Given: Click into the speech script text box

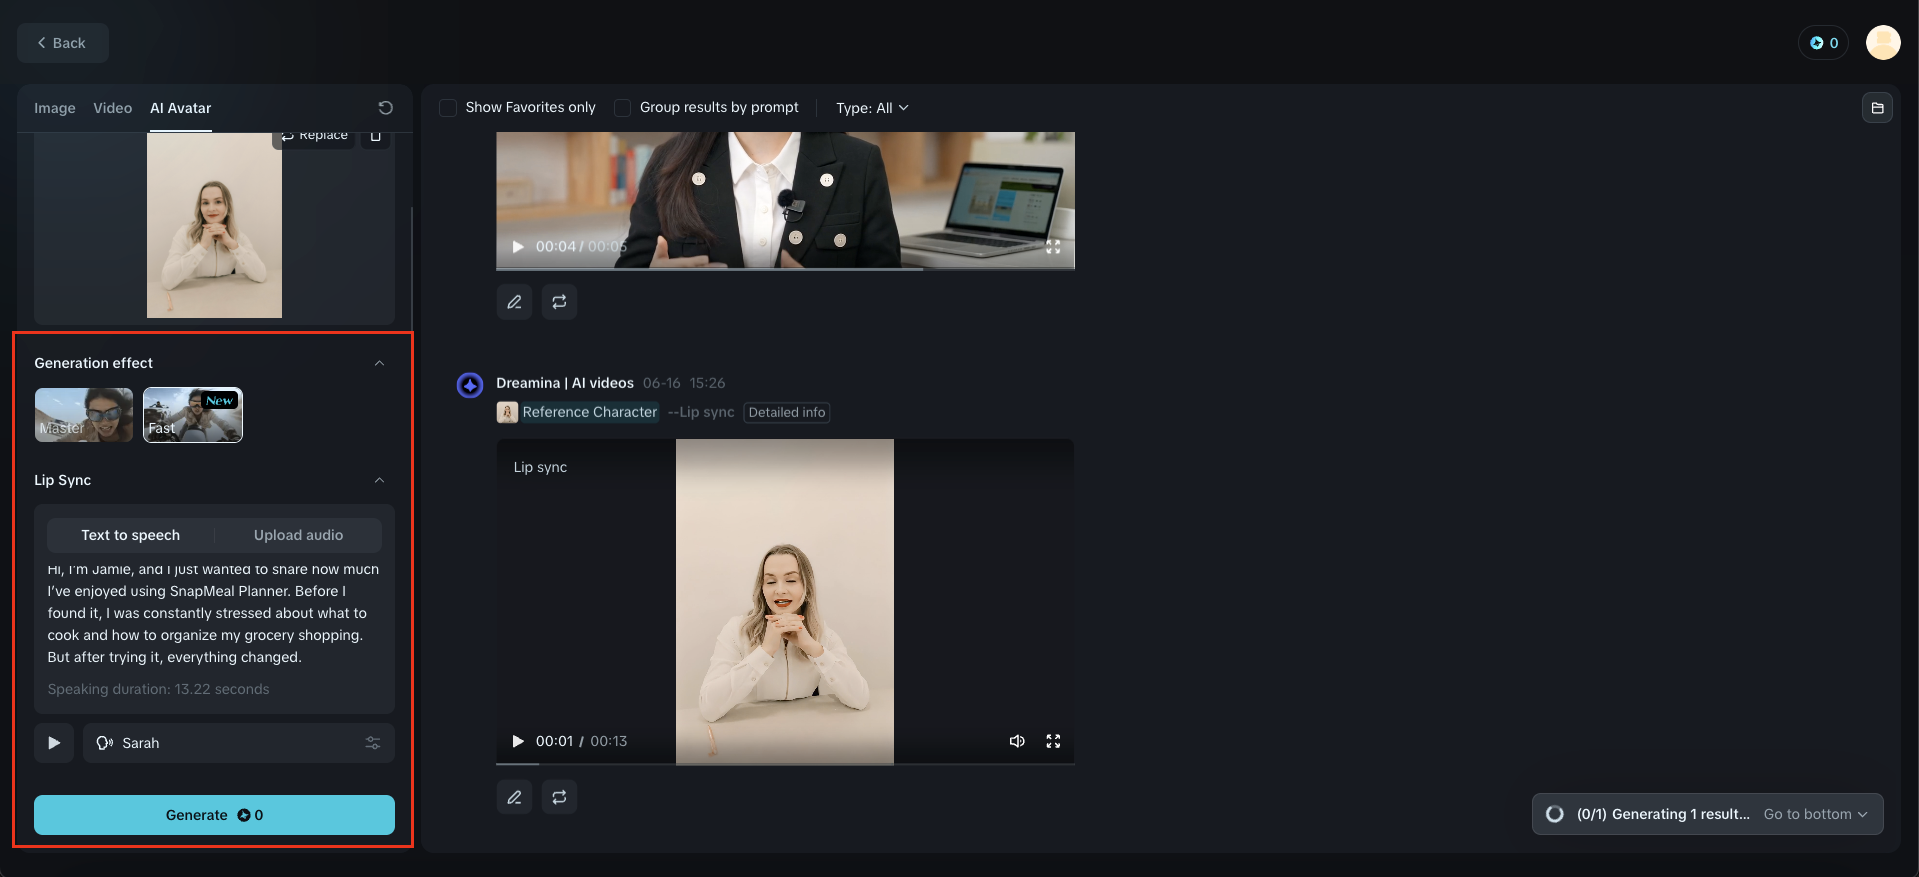Looking at the screenshot, I should pos(214,613).
